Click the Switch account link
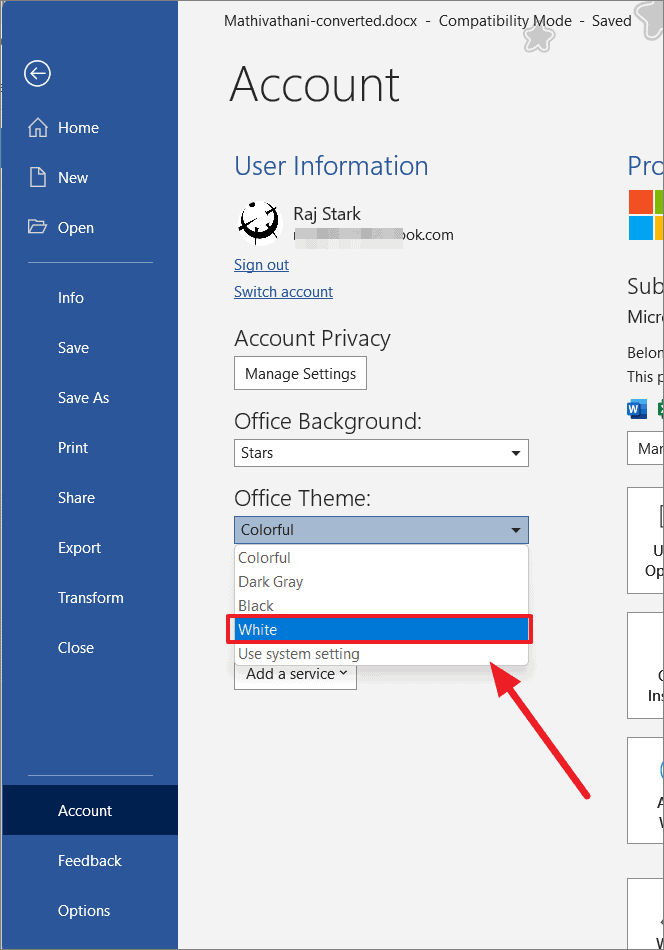The width and height of the screenshot is (664, 950). coord(284,291)
